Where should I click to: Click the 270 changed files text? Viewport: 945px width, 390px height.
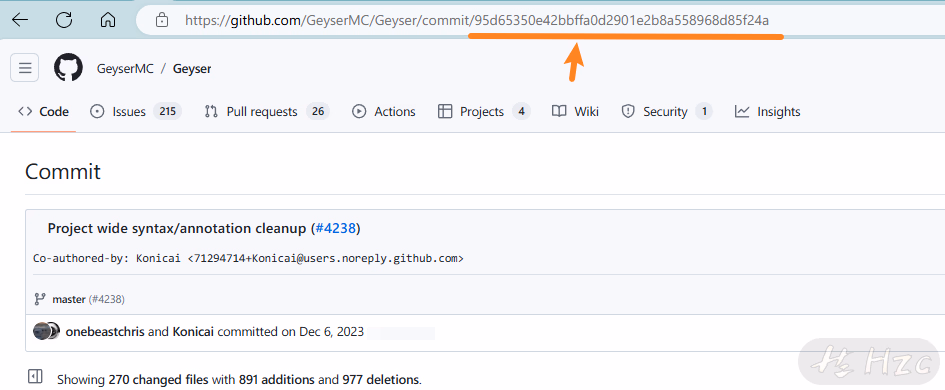point(159,380)
